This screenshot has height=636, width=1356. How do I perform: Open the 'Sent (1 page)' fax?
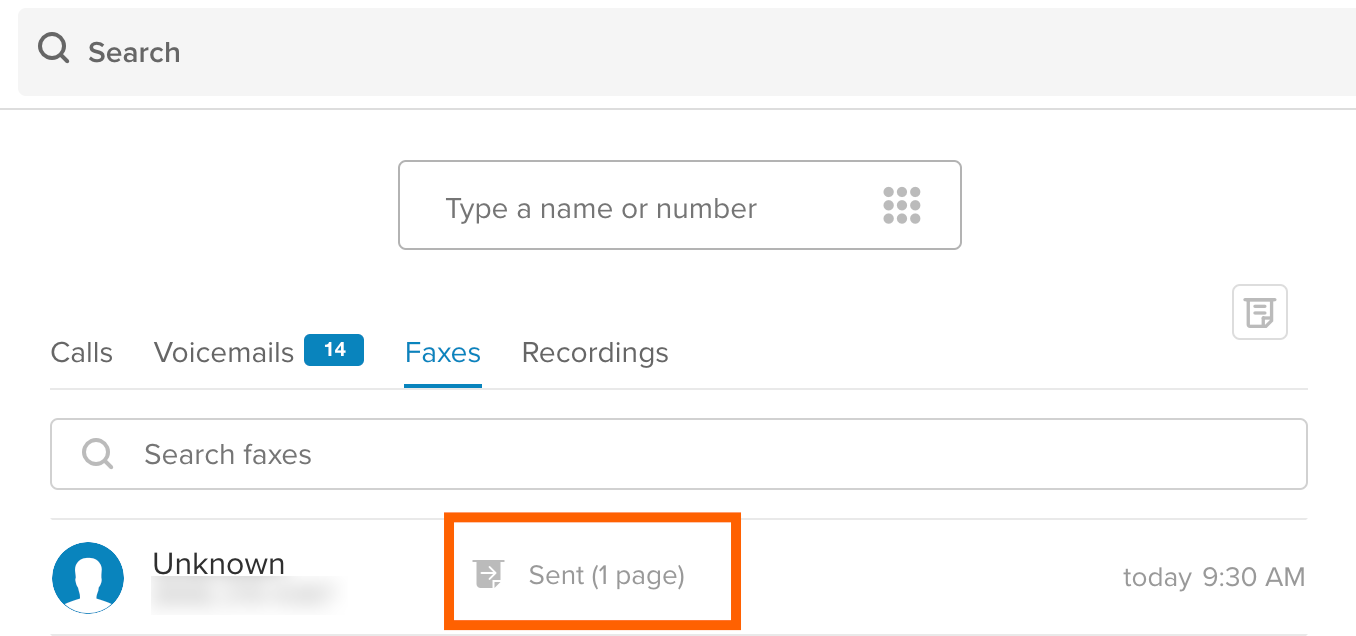point(606,575)
